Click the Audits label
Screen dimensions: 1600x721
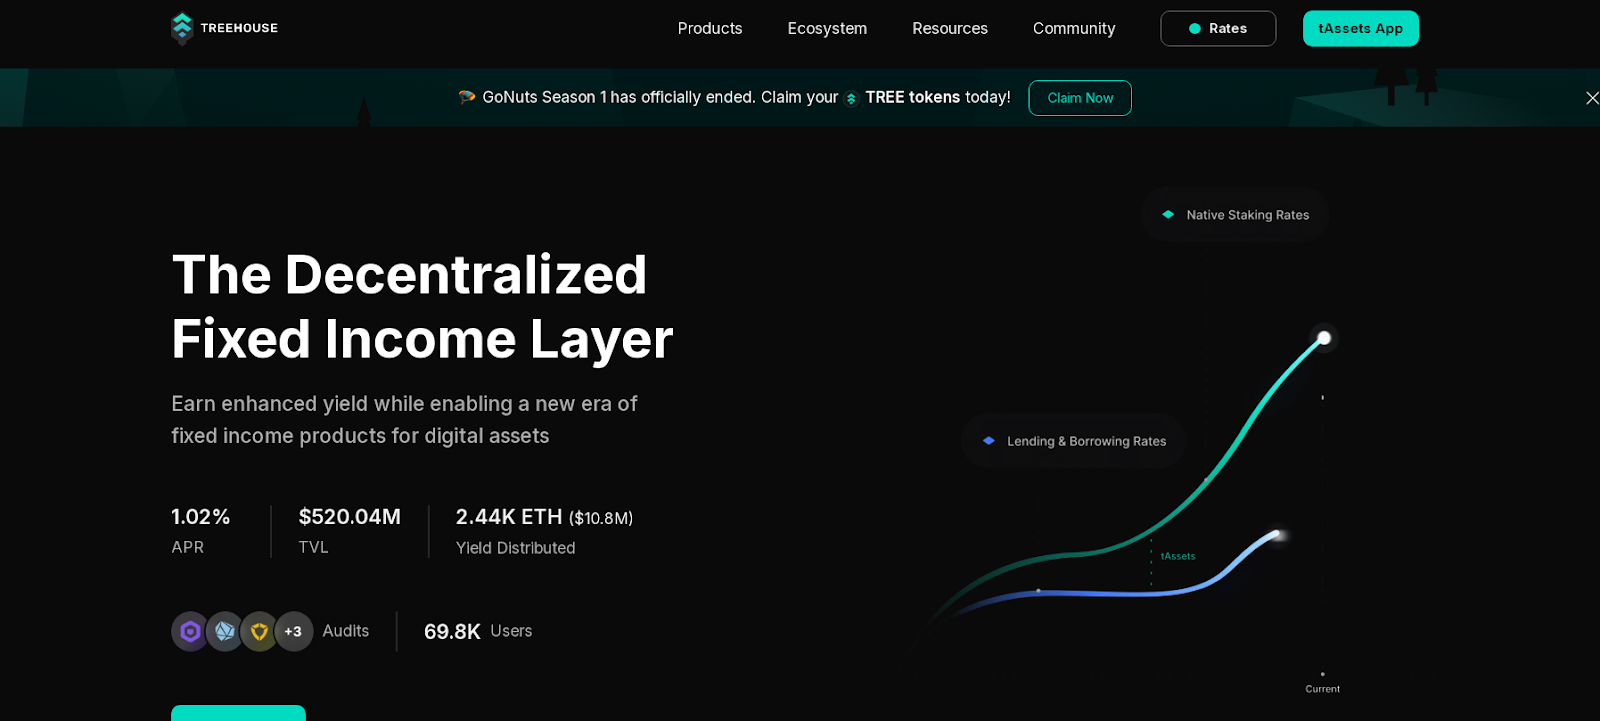coord(345,631)
